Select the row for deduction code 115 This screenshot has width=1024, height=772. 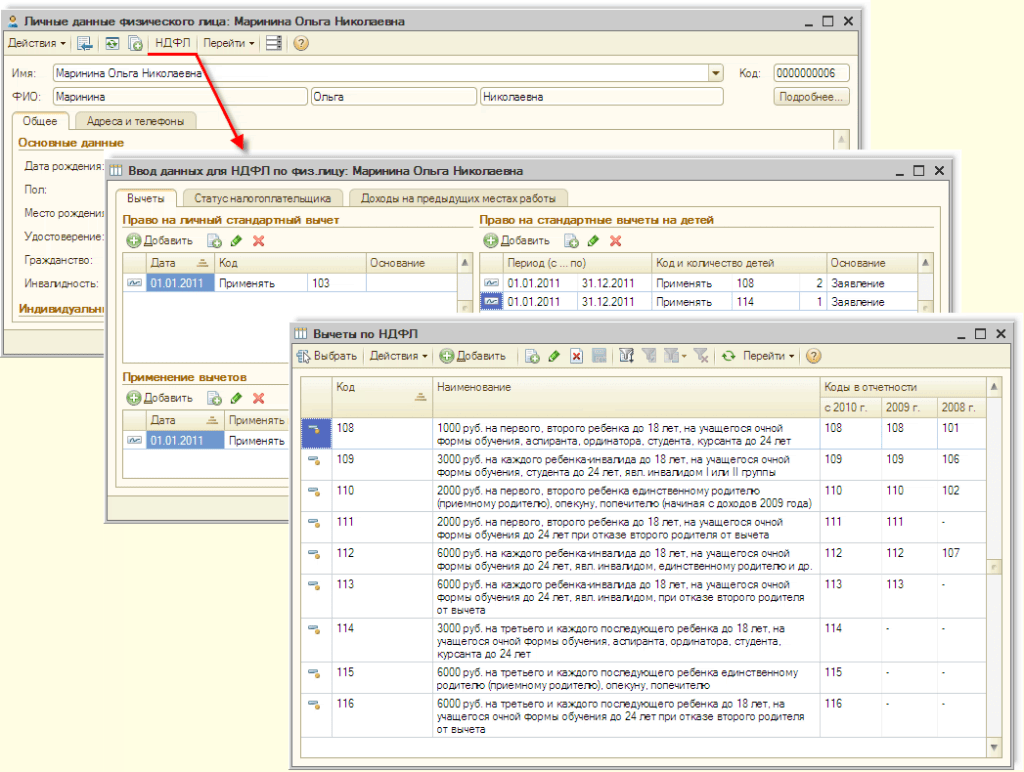pyautogui.click(x=643, y=679)
